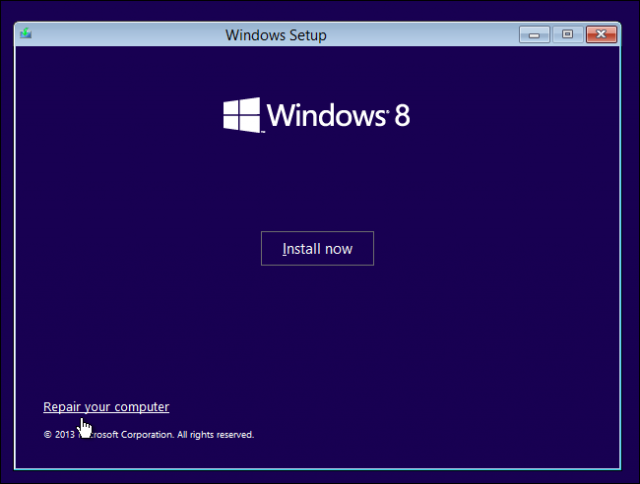The image size is (640, 484).
Task: Click the Install now button
Action: tap(317, 249)
